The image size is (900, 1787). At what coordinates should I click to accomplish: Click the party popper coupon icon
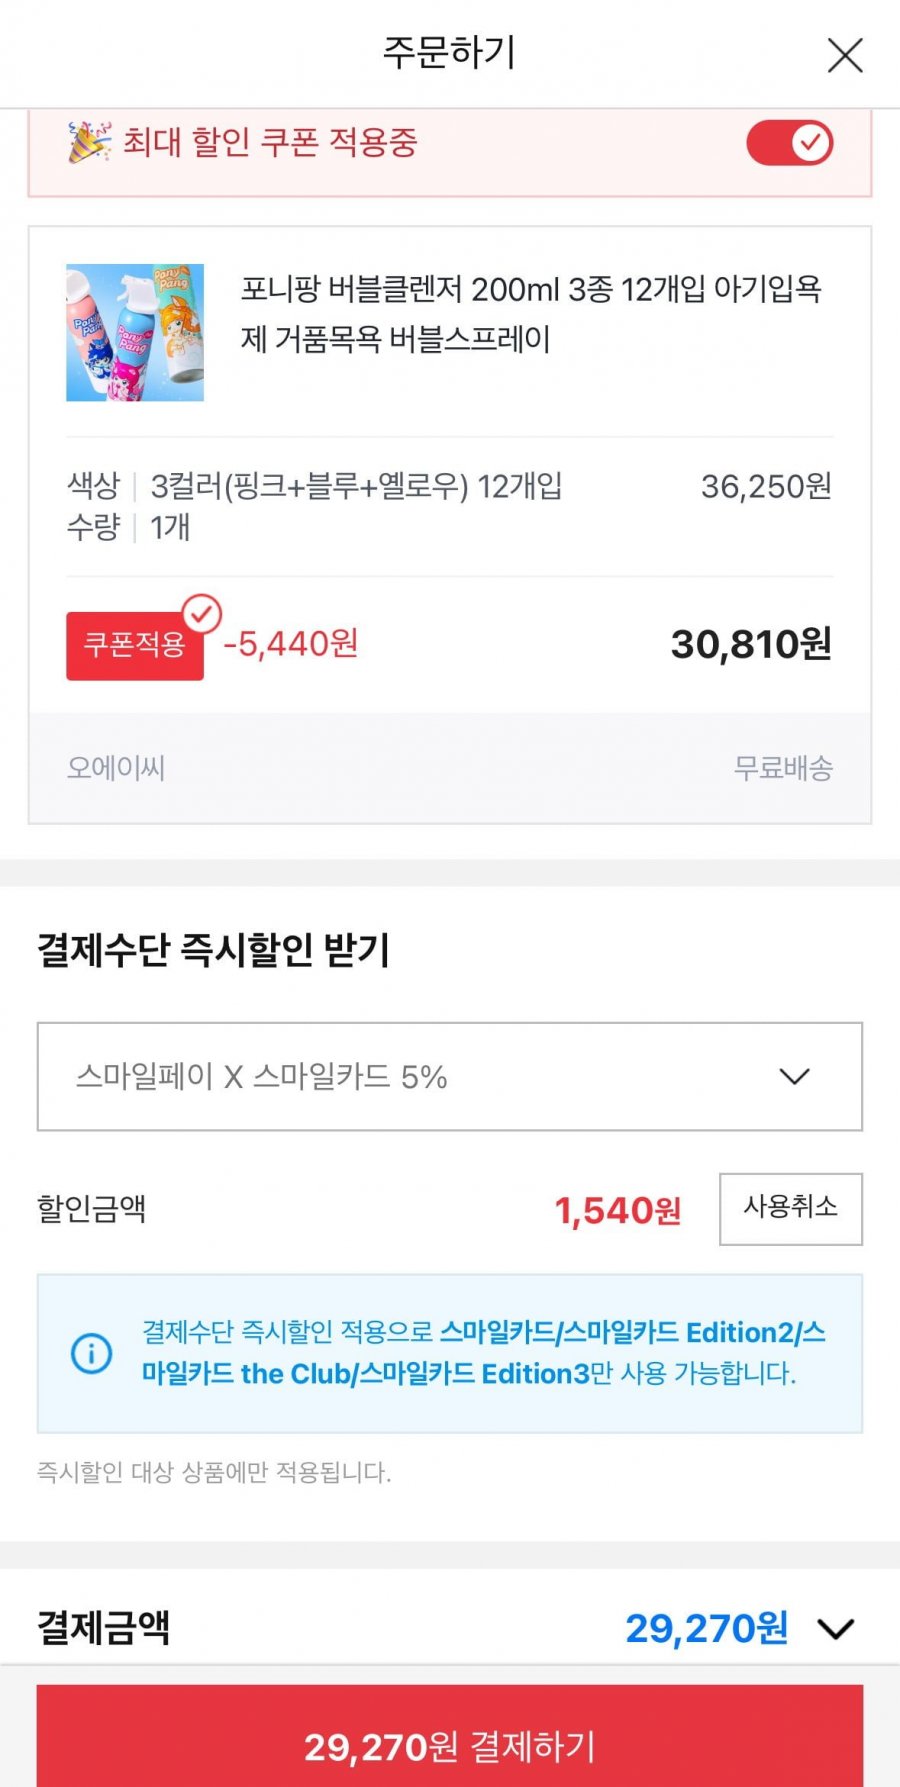tap(89, 142)
